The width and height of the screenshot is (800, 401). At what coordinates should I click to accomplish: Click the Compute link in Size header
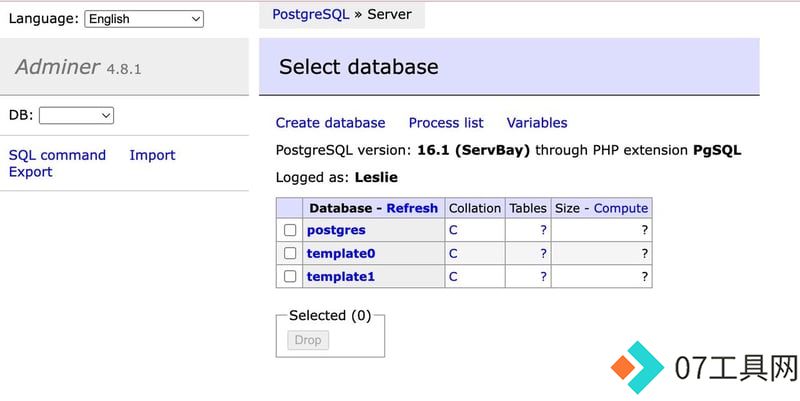[x=621, y=208]
